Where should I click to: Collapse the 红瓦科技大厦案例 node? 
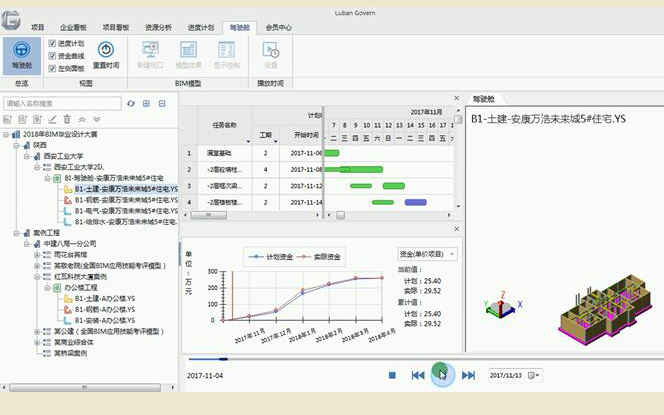pos(37,277)
